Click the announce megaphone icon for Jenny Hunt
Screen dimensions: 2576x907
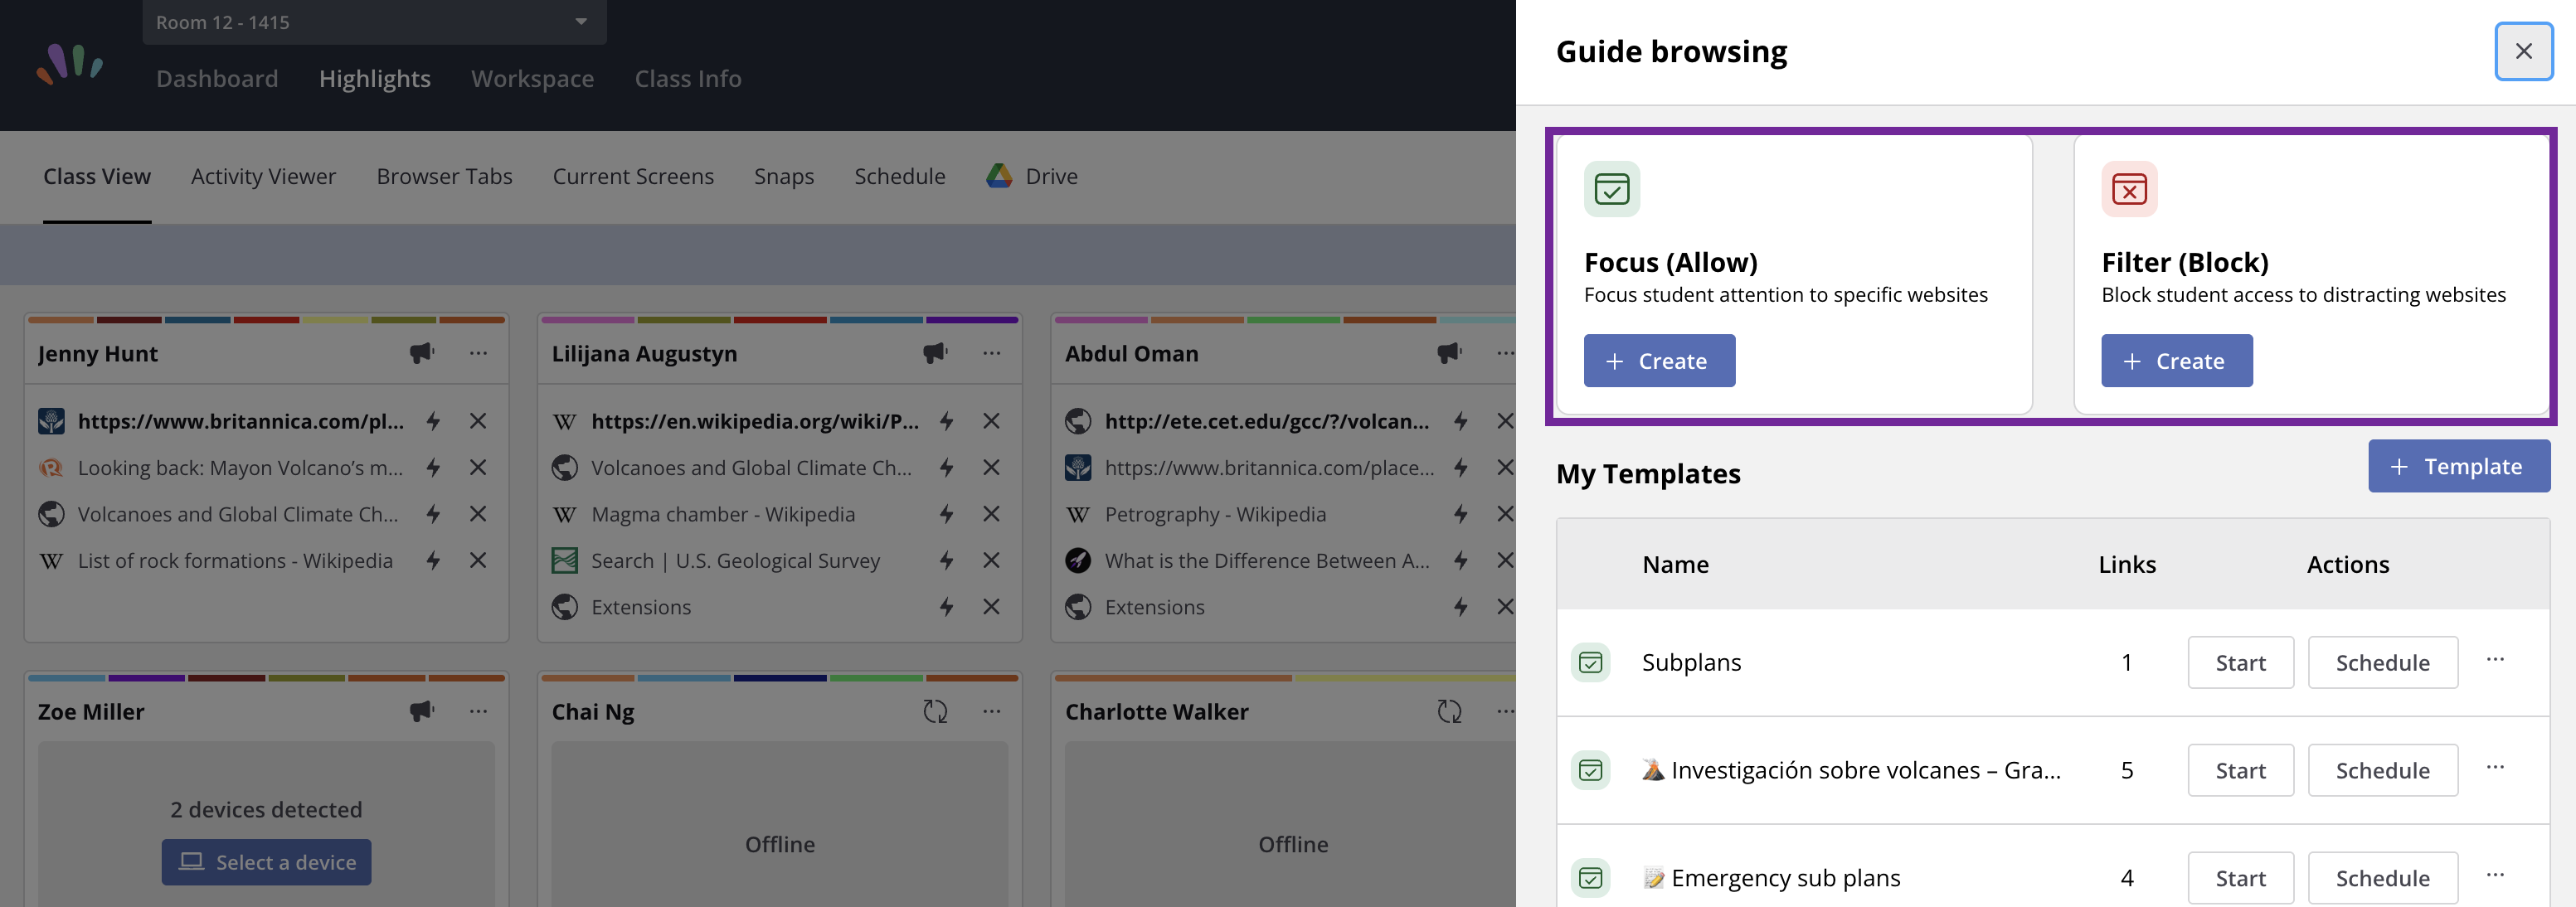click(422, 353)
